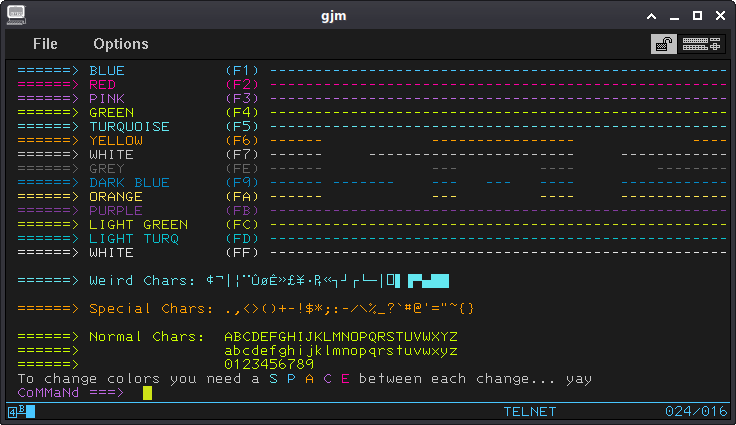The height and width of the screenshot is (425, 736).
Task: Click the PINK color label
Action: click(107, 99)
